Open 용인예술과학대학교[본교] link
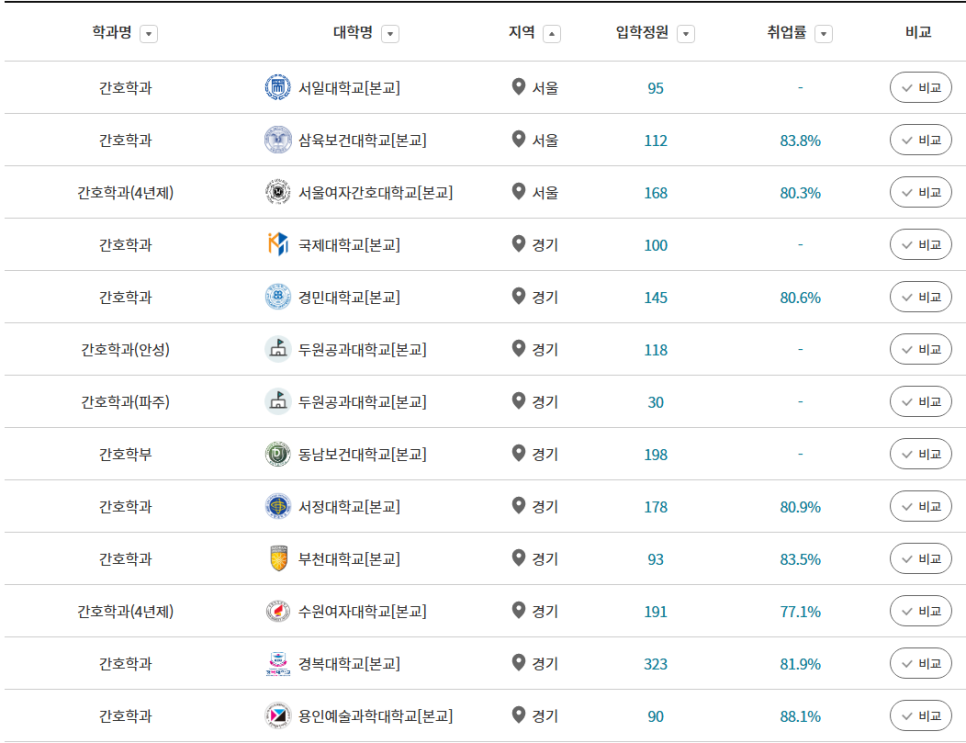 (x=375, y=716)
